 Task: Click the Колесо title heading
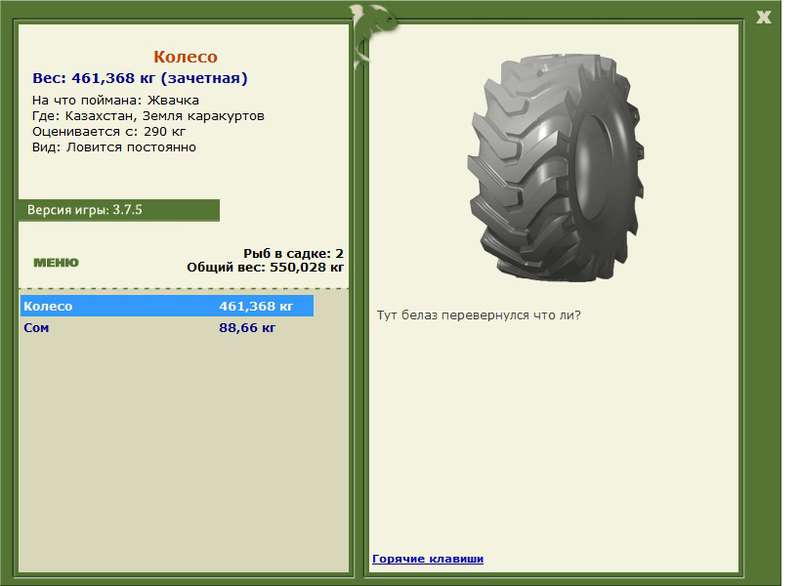(x=185, y=57)
